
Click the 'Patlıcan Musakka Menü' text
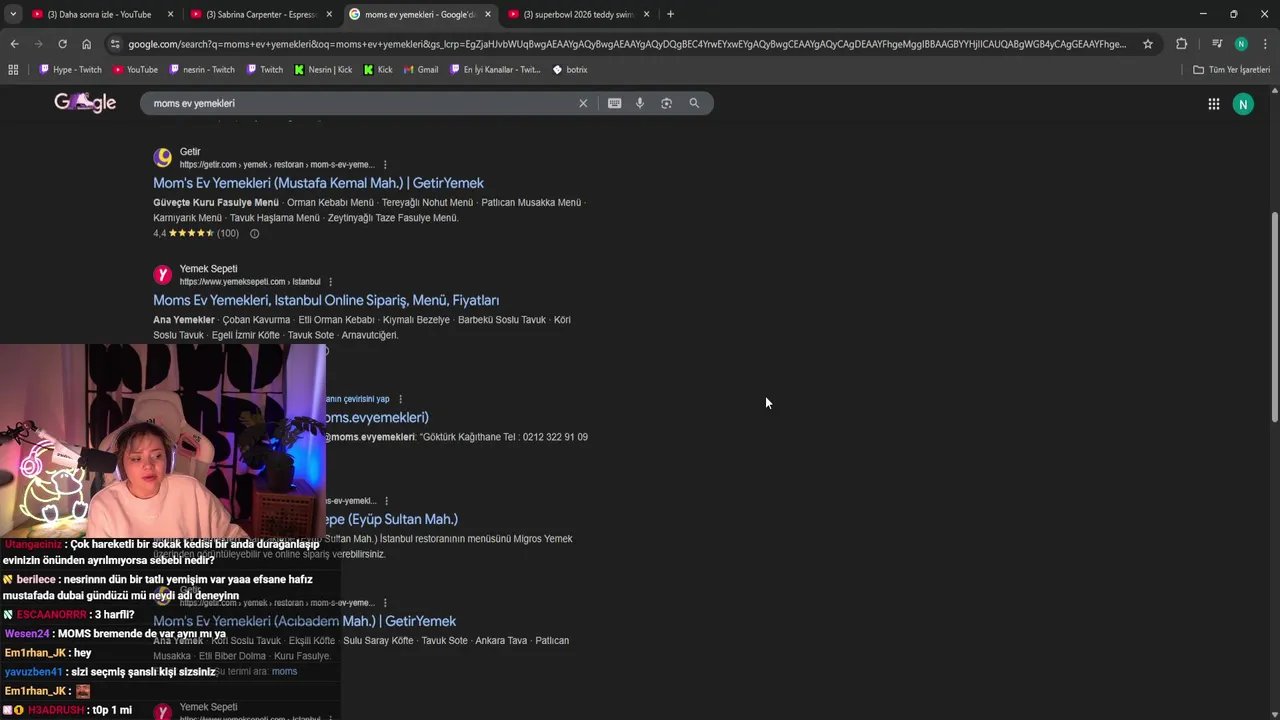point(531,202)
